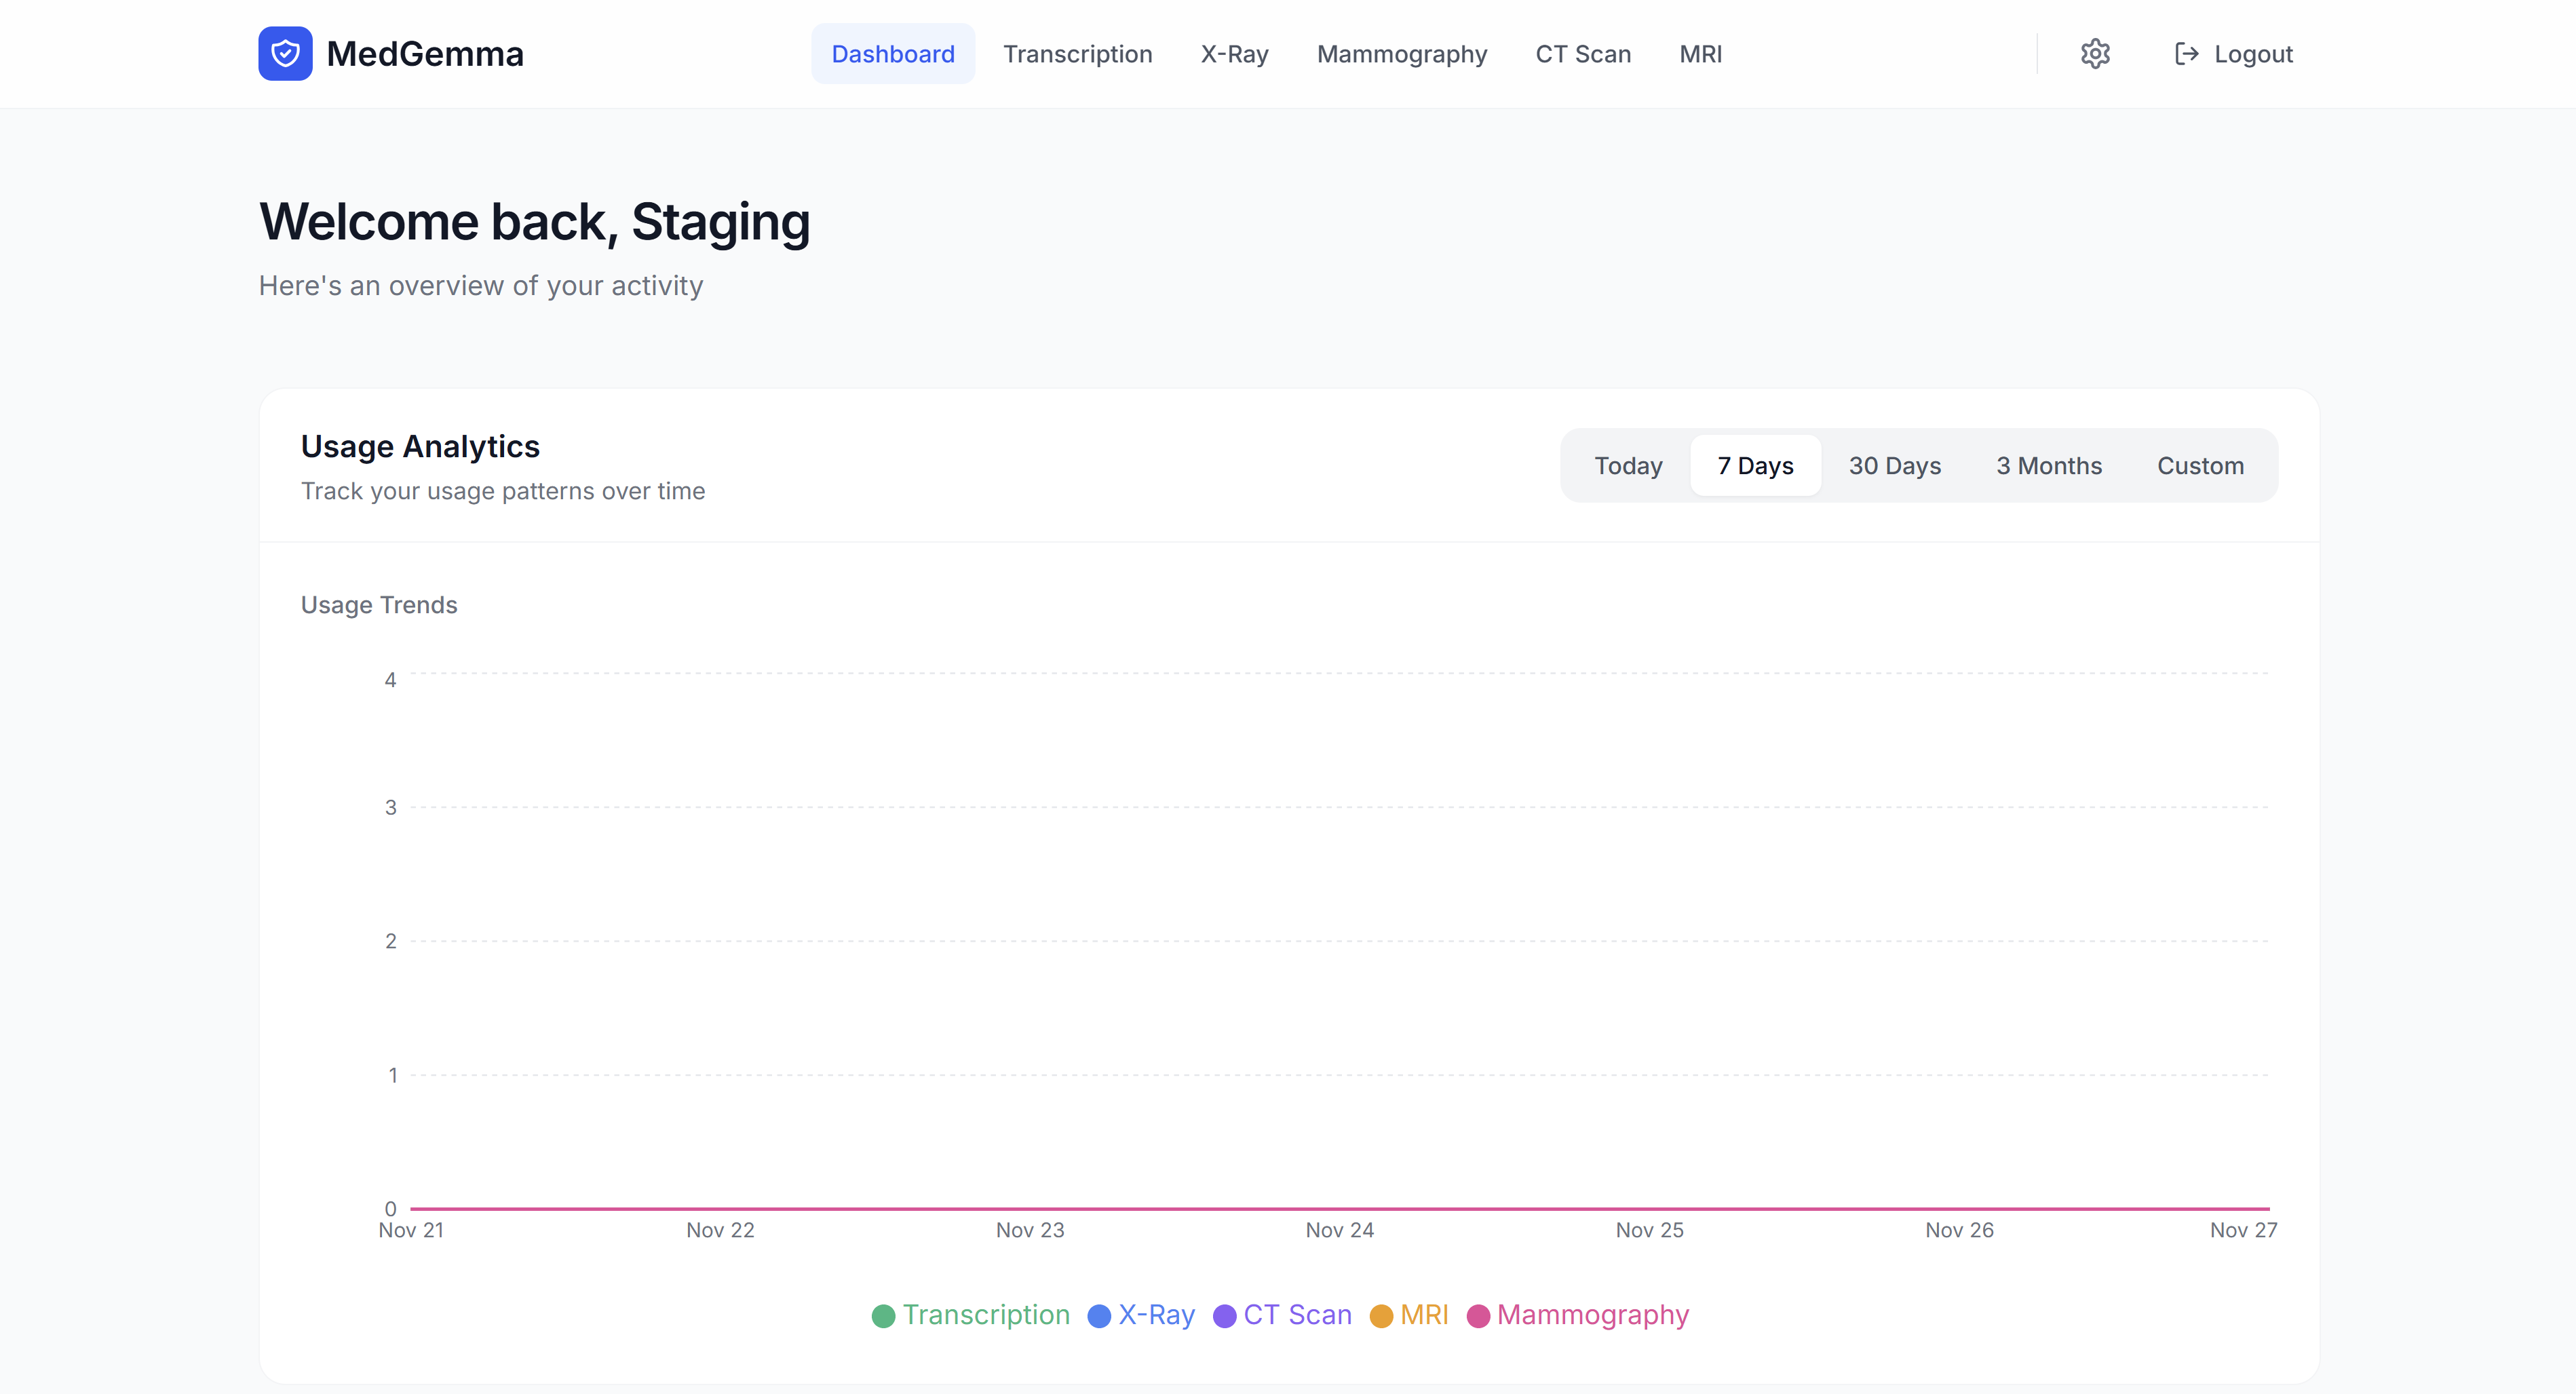Viewport: 2576px width, 1394px height.
Task: Open the Transcription navigation tab
Action: [1078, 53]
